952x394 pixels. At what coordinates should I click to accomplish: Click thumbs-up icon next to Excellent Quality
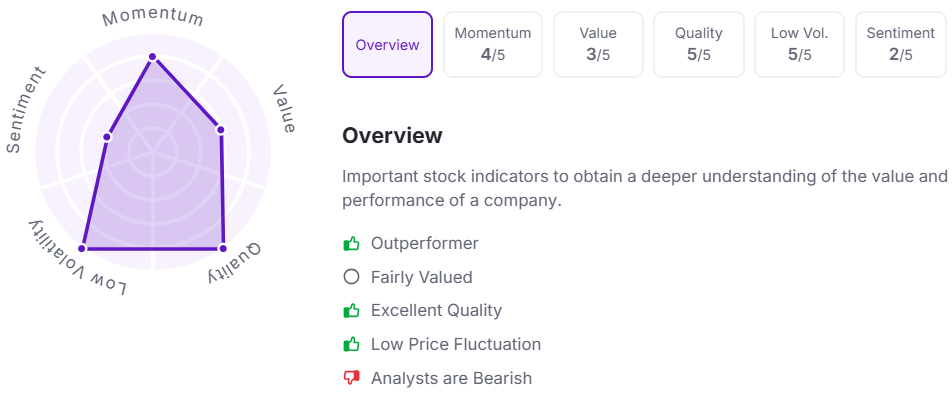pos(351,311)
